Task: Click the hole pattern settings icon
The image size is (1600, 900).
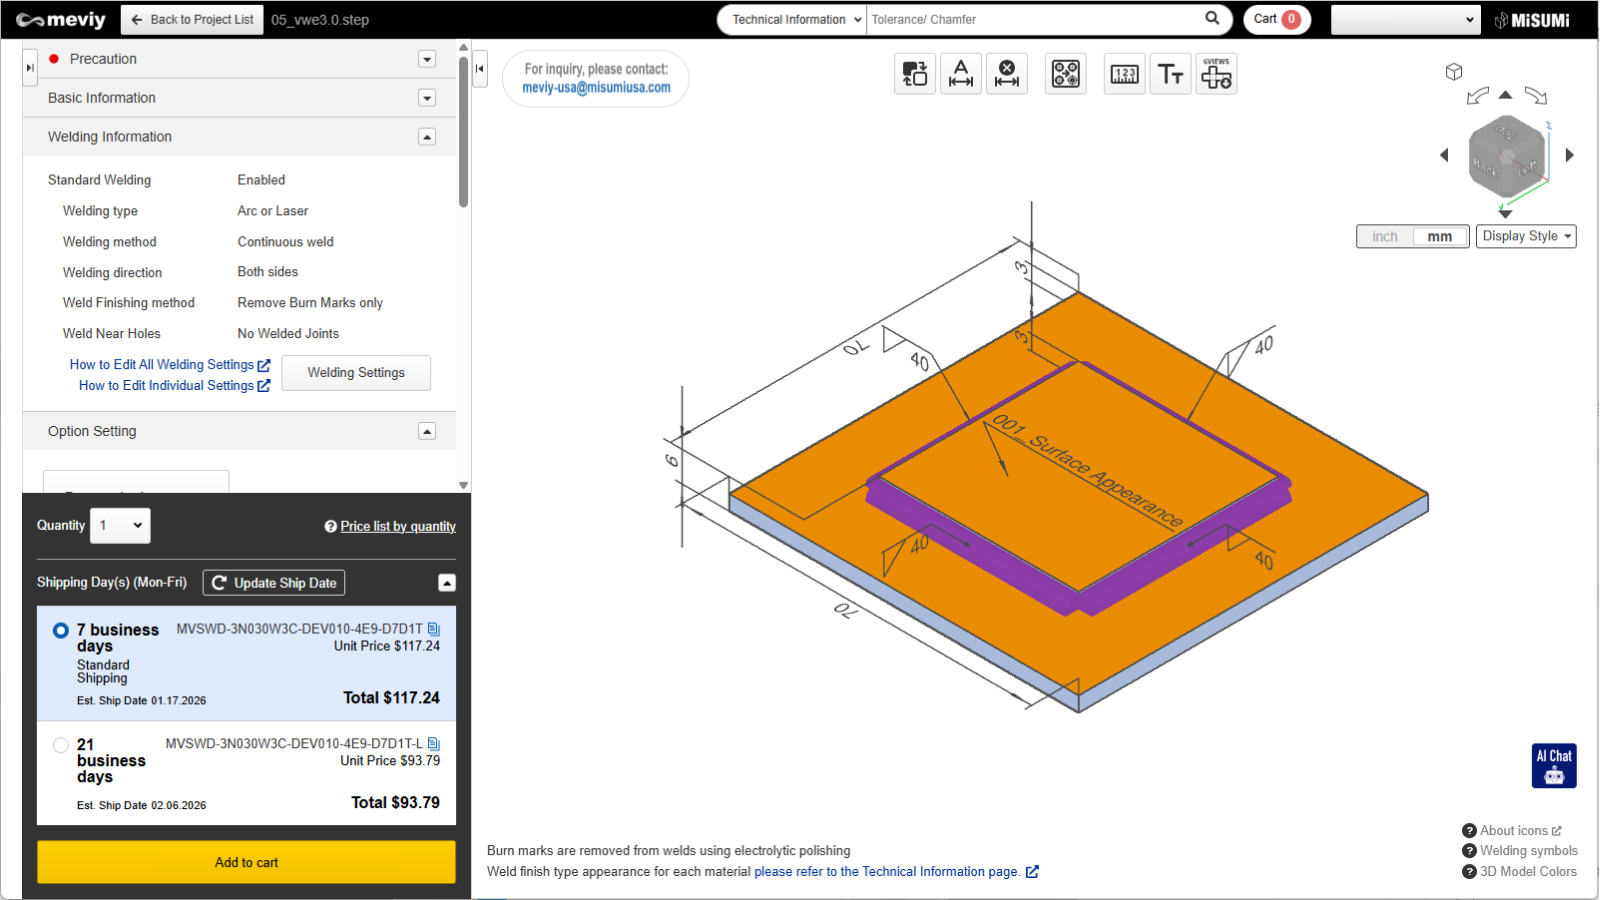Action: [1065, 74]
